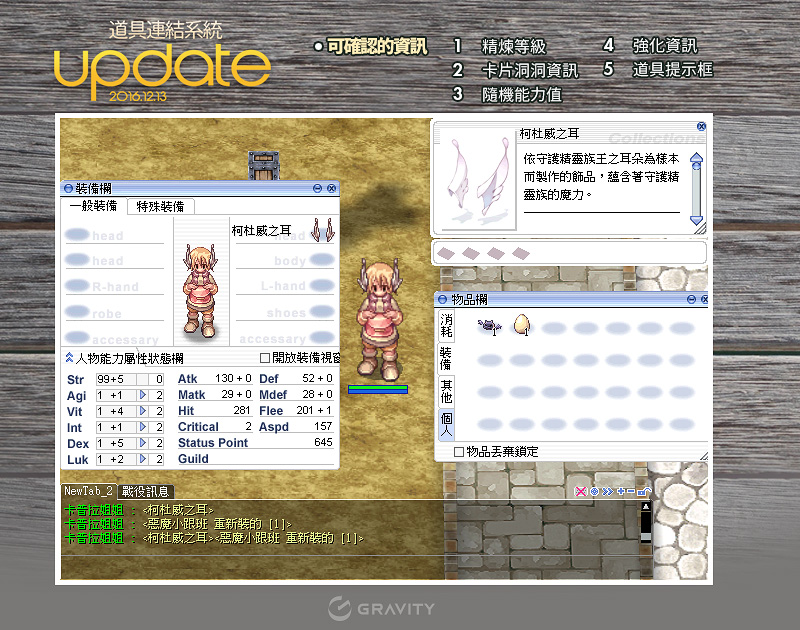Increase the Agi stat with its arrow
Viewport: 800px width, 630px height.
(x=142, y=396)
